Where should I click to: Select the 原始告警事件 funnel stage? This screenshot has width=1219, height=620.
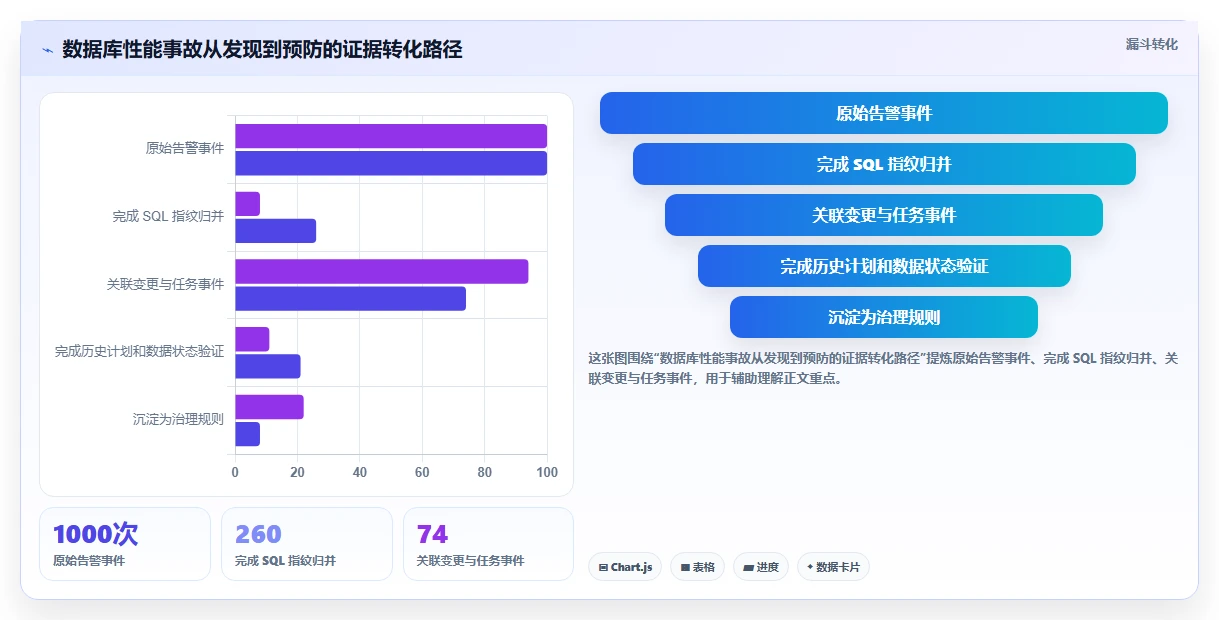[x=883, y=113]
